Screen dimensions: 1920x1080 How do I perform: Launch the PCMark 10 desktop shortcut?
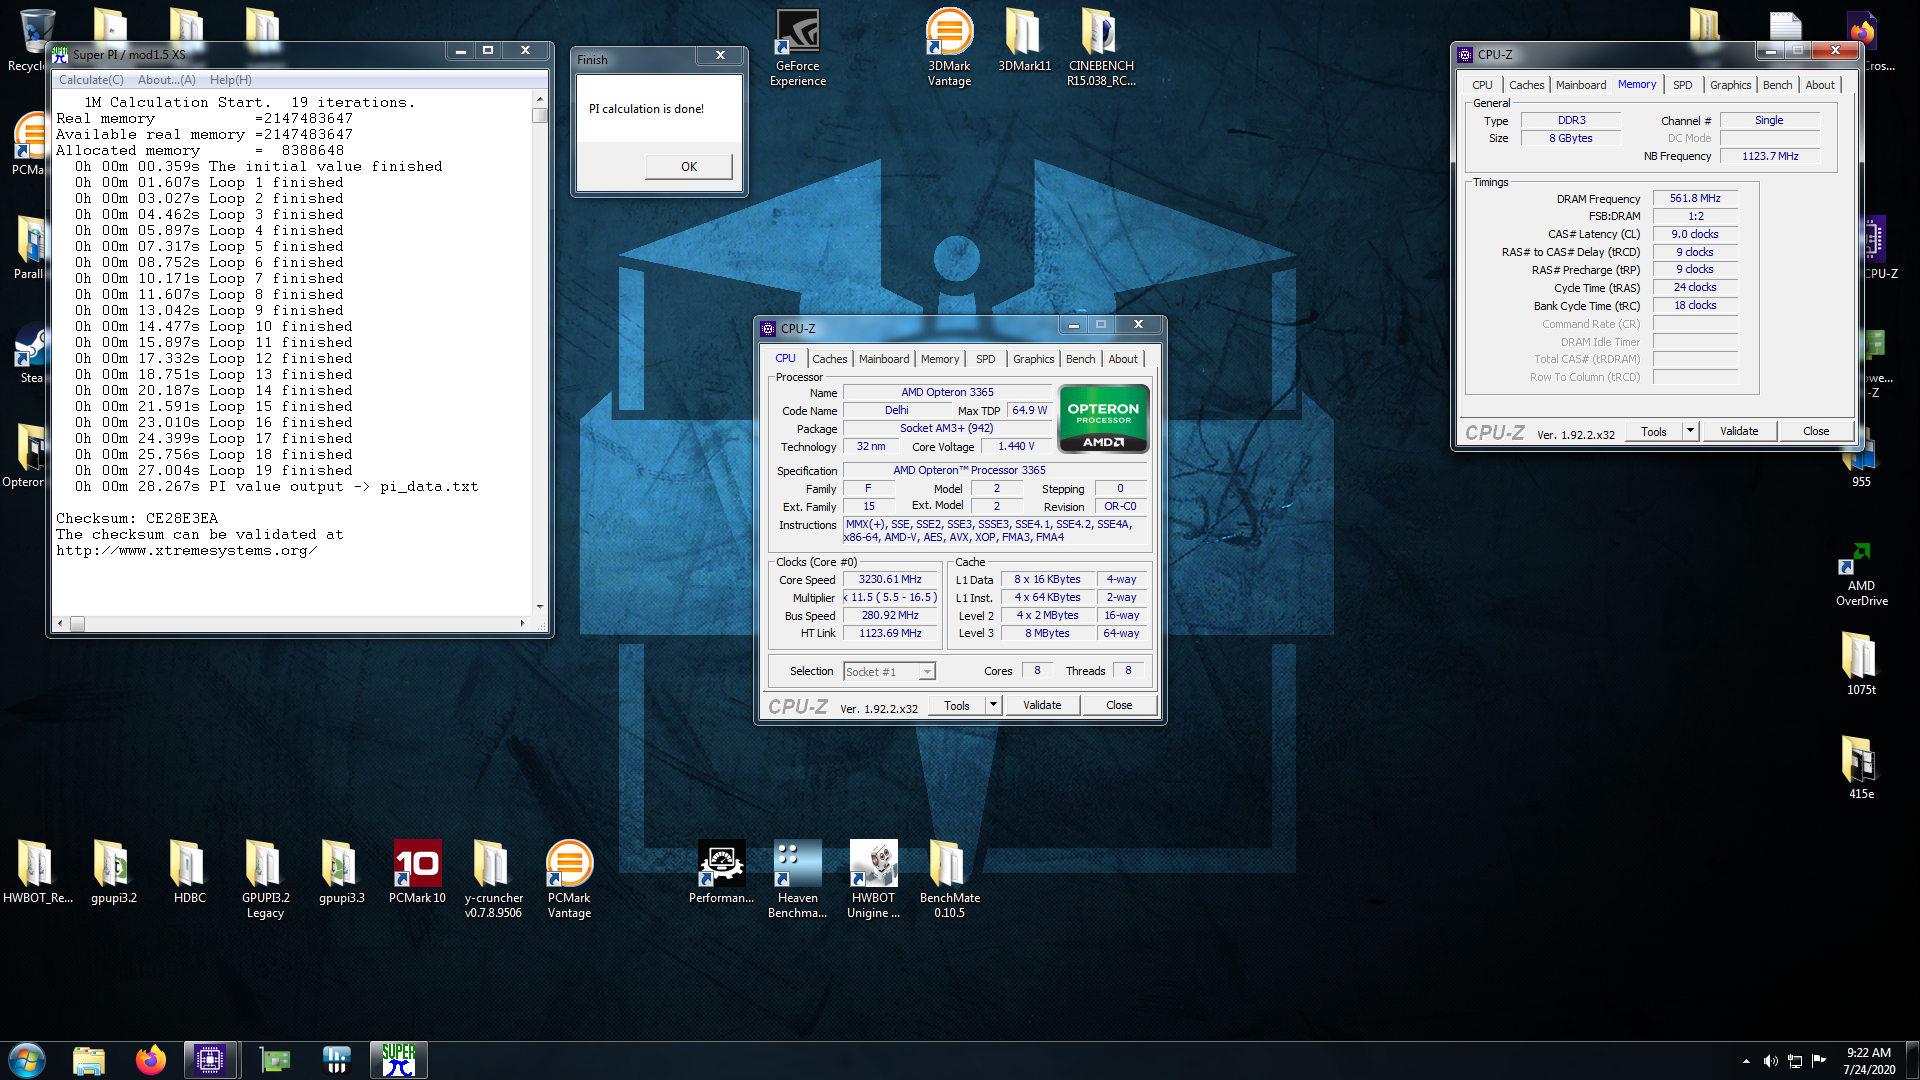[x=417, y=872]
